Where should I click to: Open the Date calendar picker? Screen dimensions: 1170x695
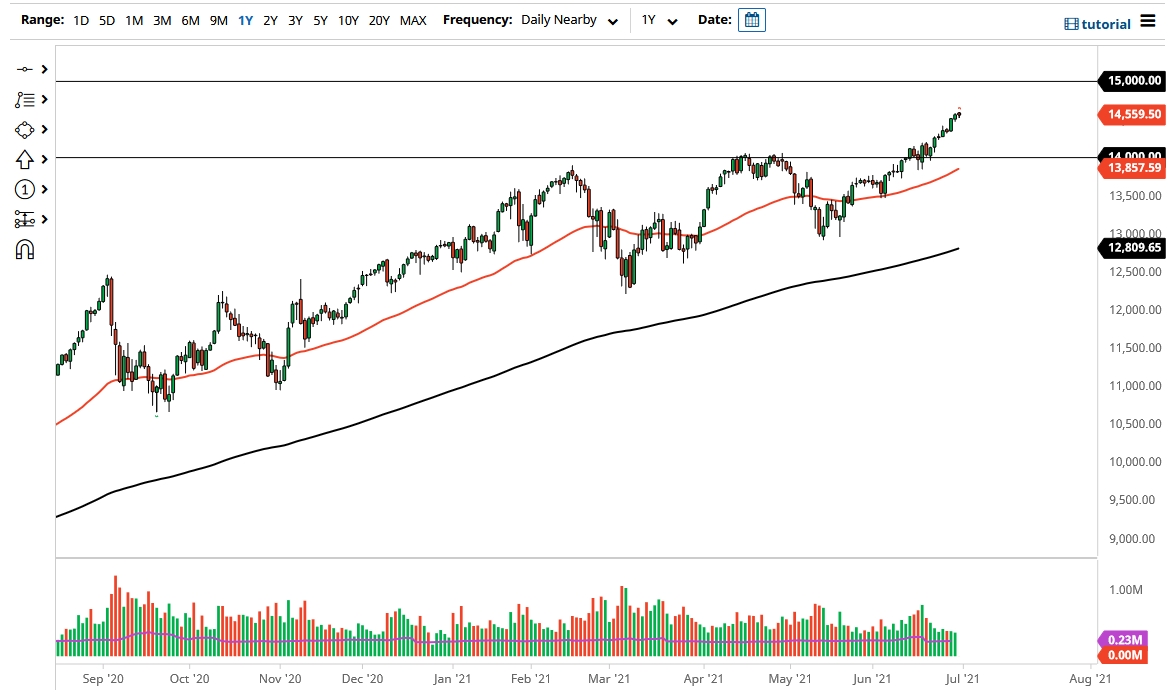tap(751, 19)
